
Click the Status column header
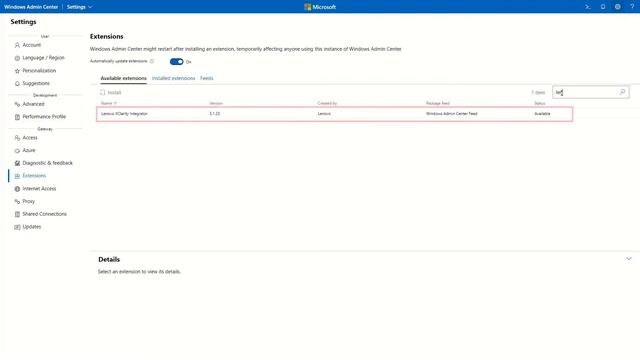tap(540, 103)
